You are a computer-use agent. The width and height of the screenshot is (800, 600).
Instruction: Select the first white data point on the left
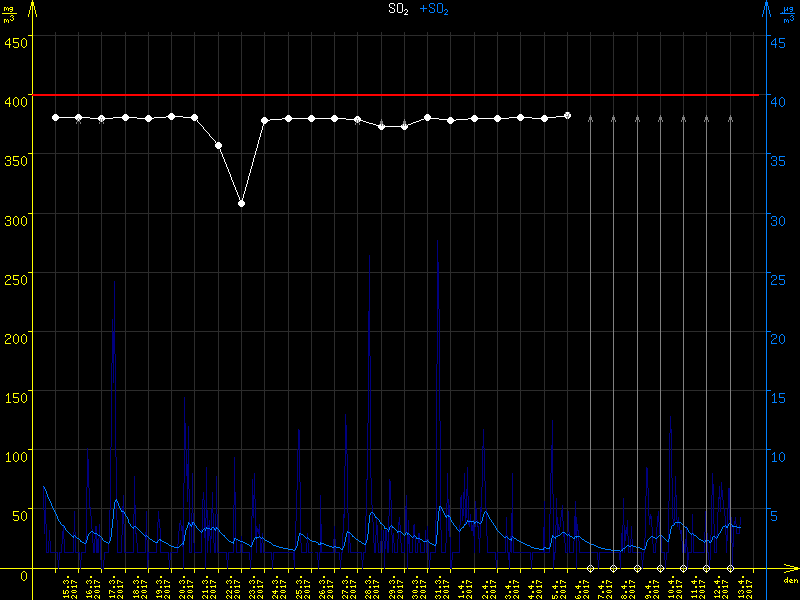[x=56, y=117]
